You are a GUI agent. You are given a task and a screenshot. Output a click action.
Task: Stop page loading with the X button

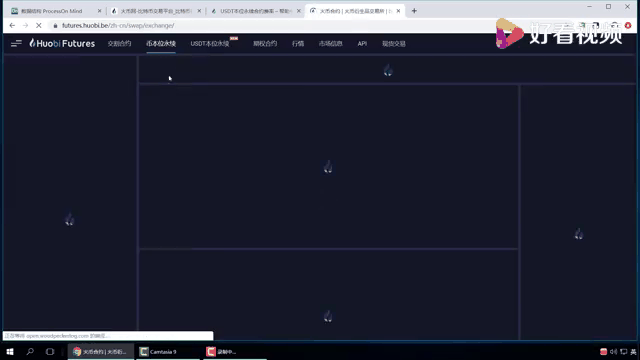point(39,25)
